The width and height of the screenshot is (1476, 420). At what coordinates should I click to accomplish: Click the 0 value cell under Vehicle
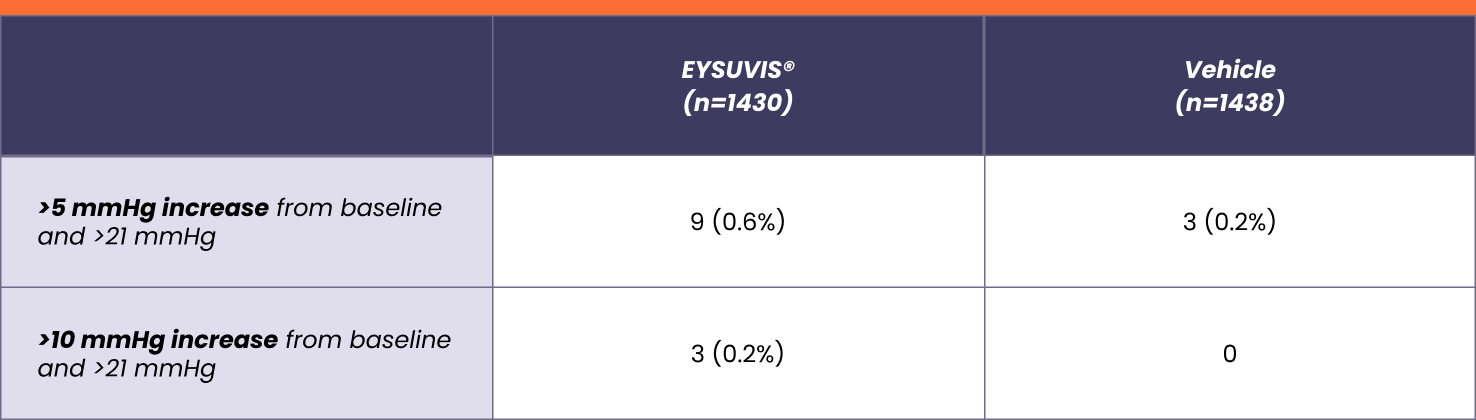[1230, 353]
